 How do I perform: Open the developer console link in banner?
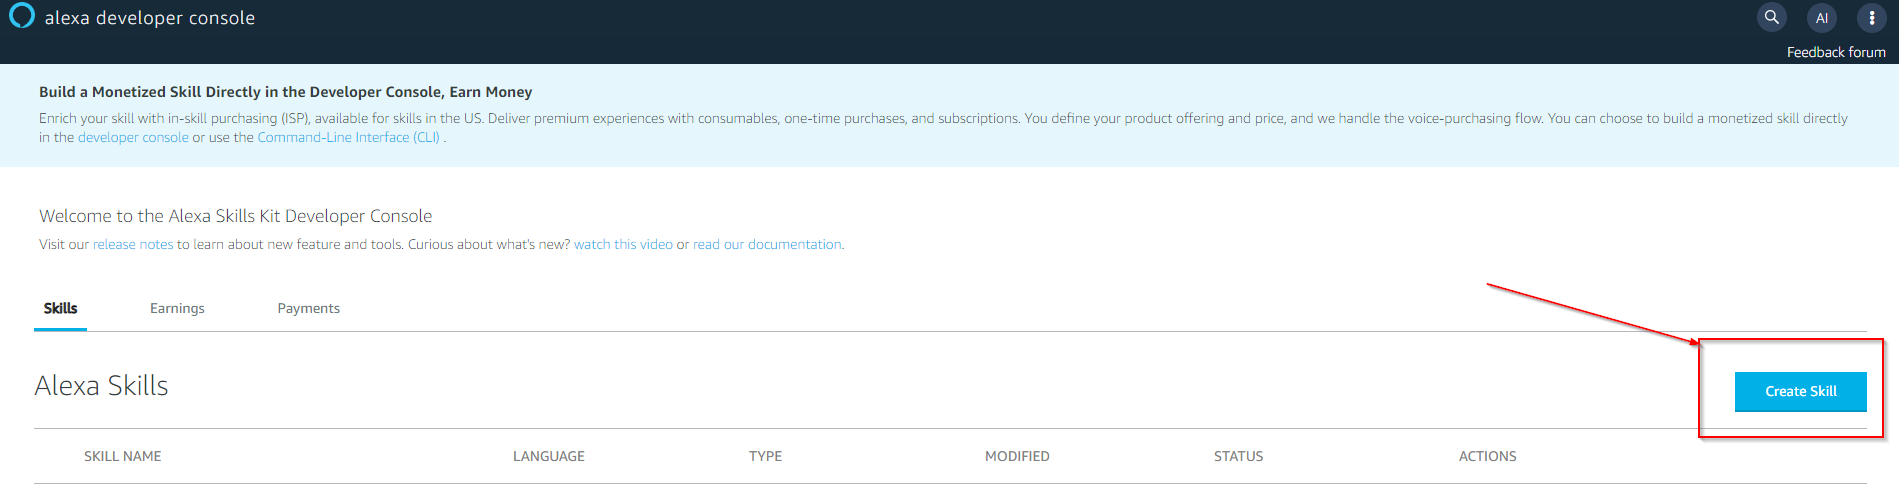click(x=133, y=137)
